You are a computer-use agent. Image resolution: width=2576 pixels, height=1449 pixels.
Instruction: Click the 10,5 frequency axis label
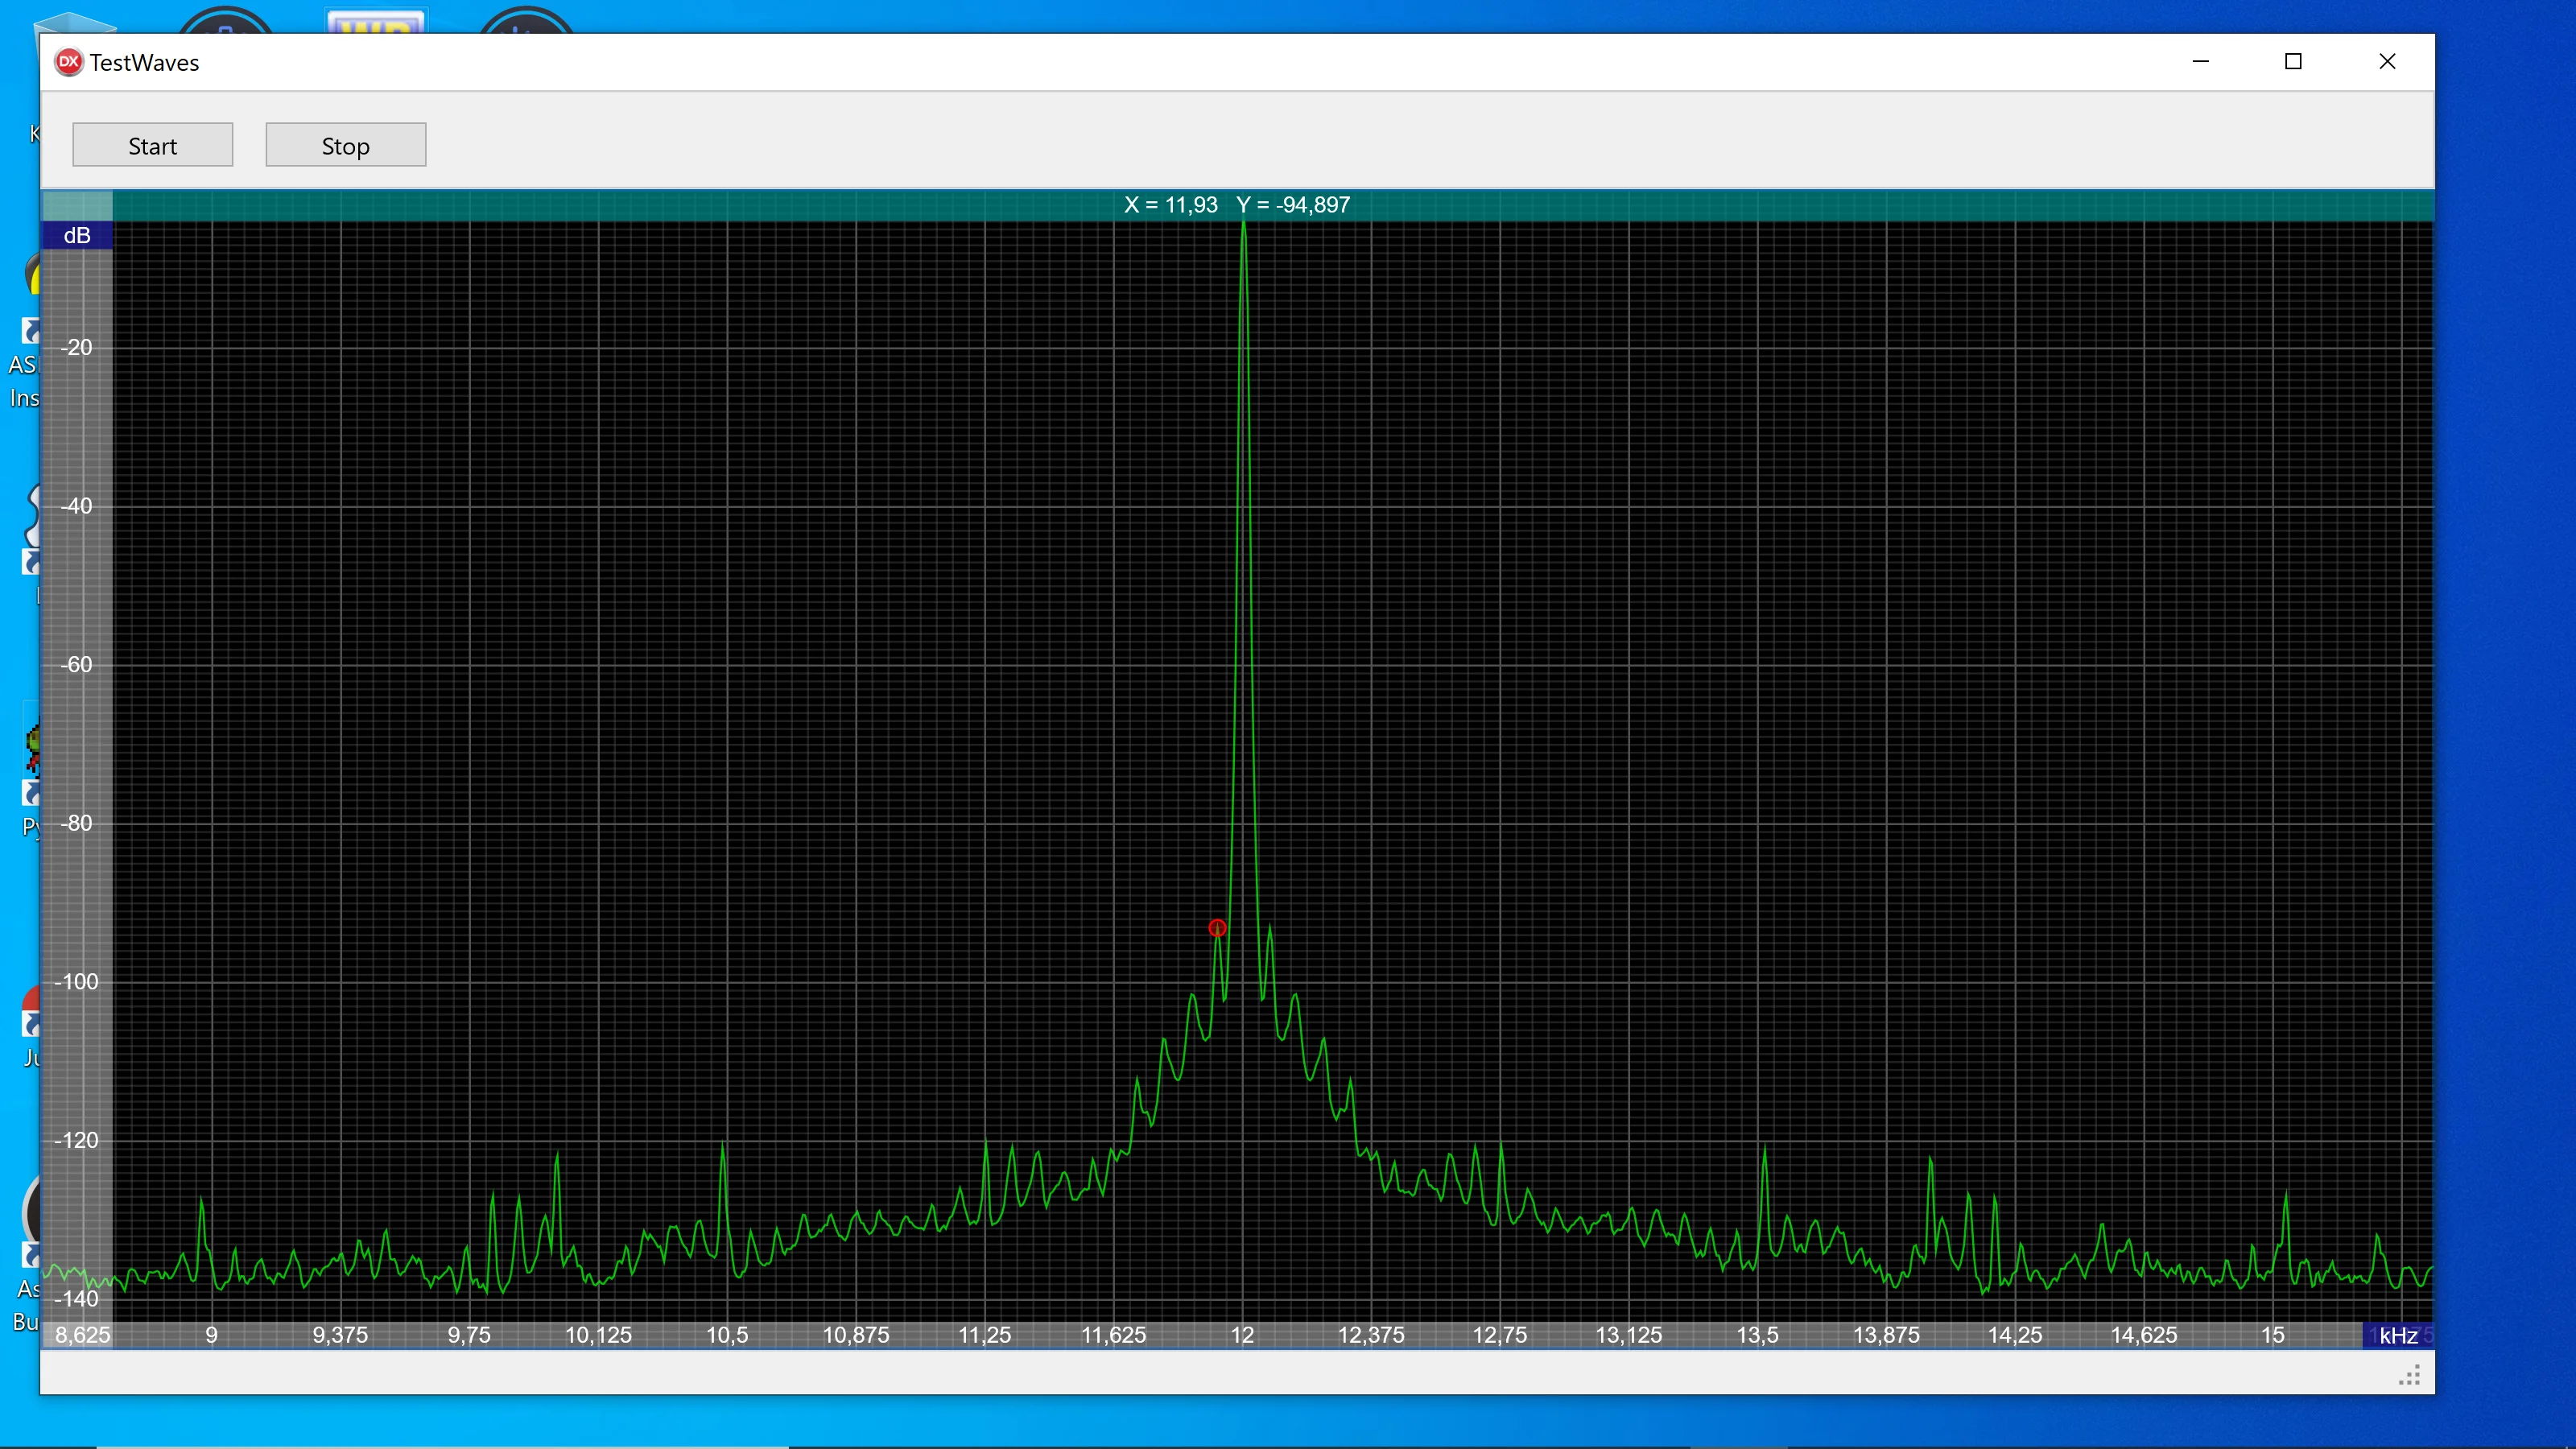(x=727, y=1335)
